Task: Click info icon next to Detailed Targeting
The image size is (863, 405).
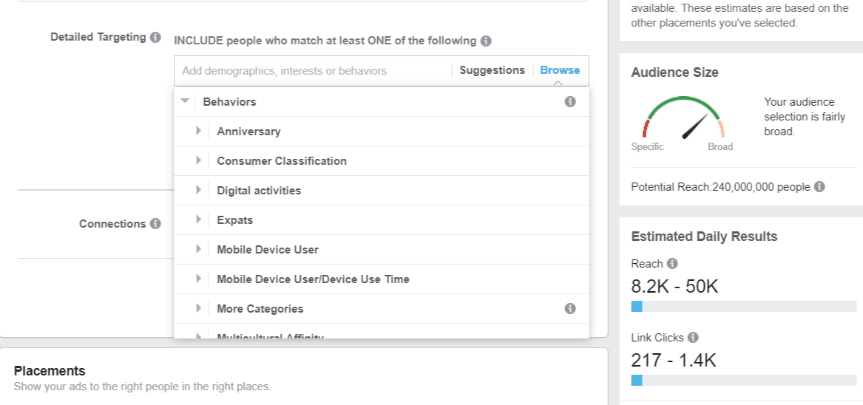Action: pos(155,37)
